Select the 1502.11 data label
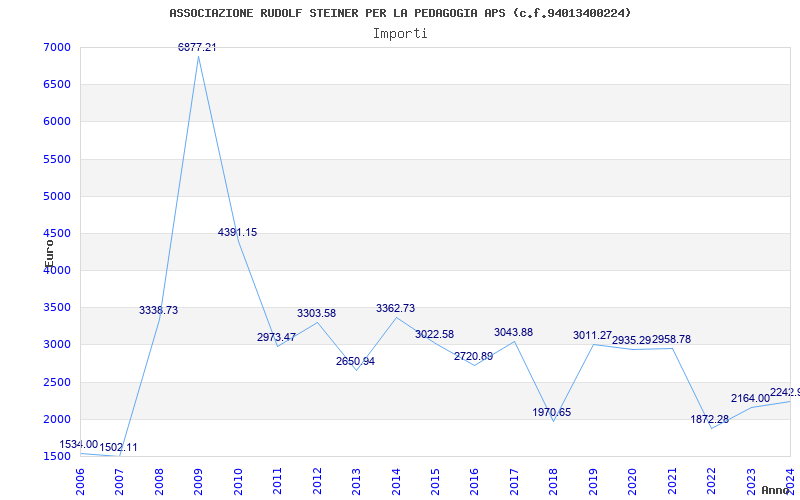Image resolution: width=800 pixels, height=500 pixels. (118, 447)
